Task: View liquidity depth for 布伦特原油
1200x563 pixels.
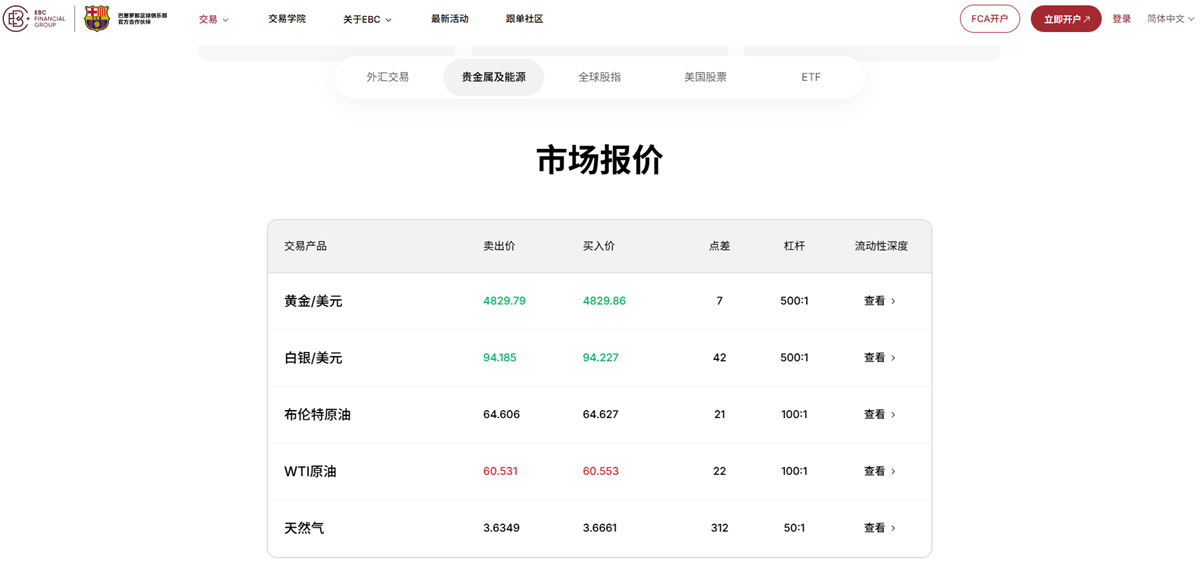Action: click(880, 414)
